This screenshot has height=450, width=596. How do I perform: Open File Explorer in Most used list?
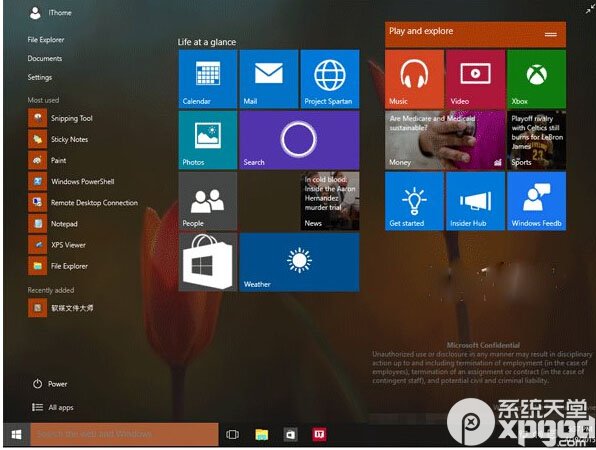tap(58, 266)
